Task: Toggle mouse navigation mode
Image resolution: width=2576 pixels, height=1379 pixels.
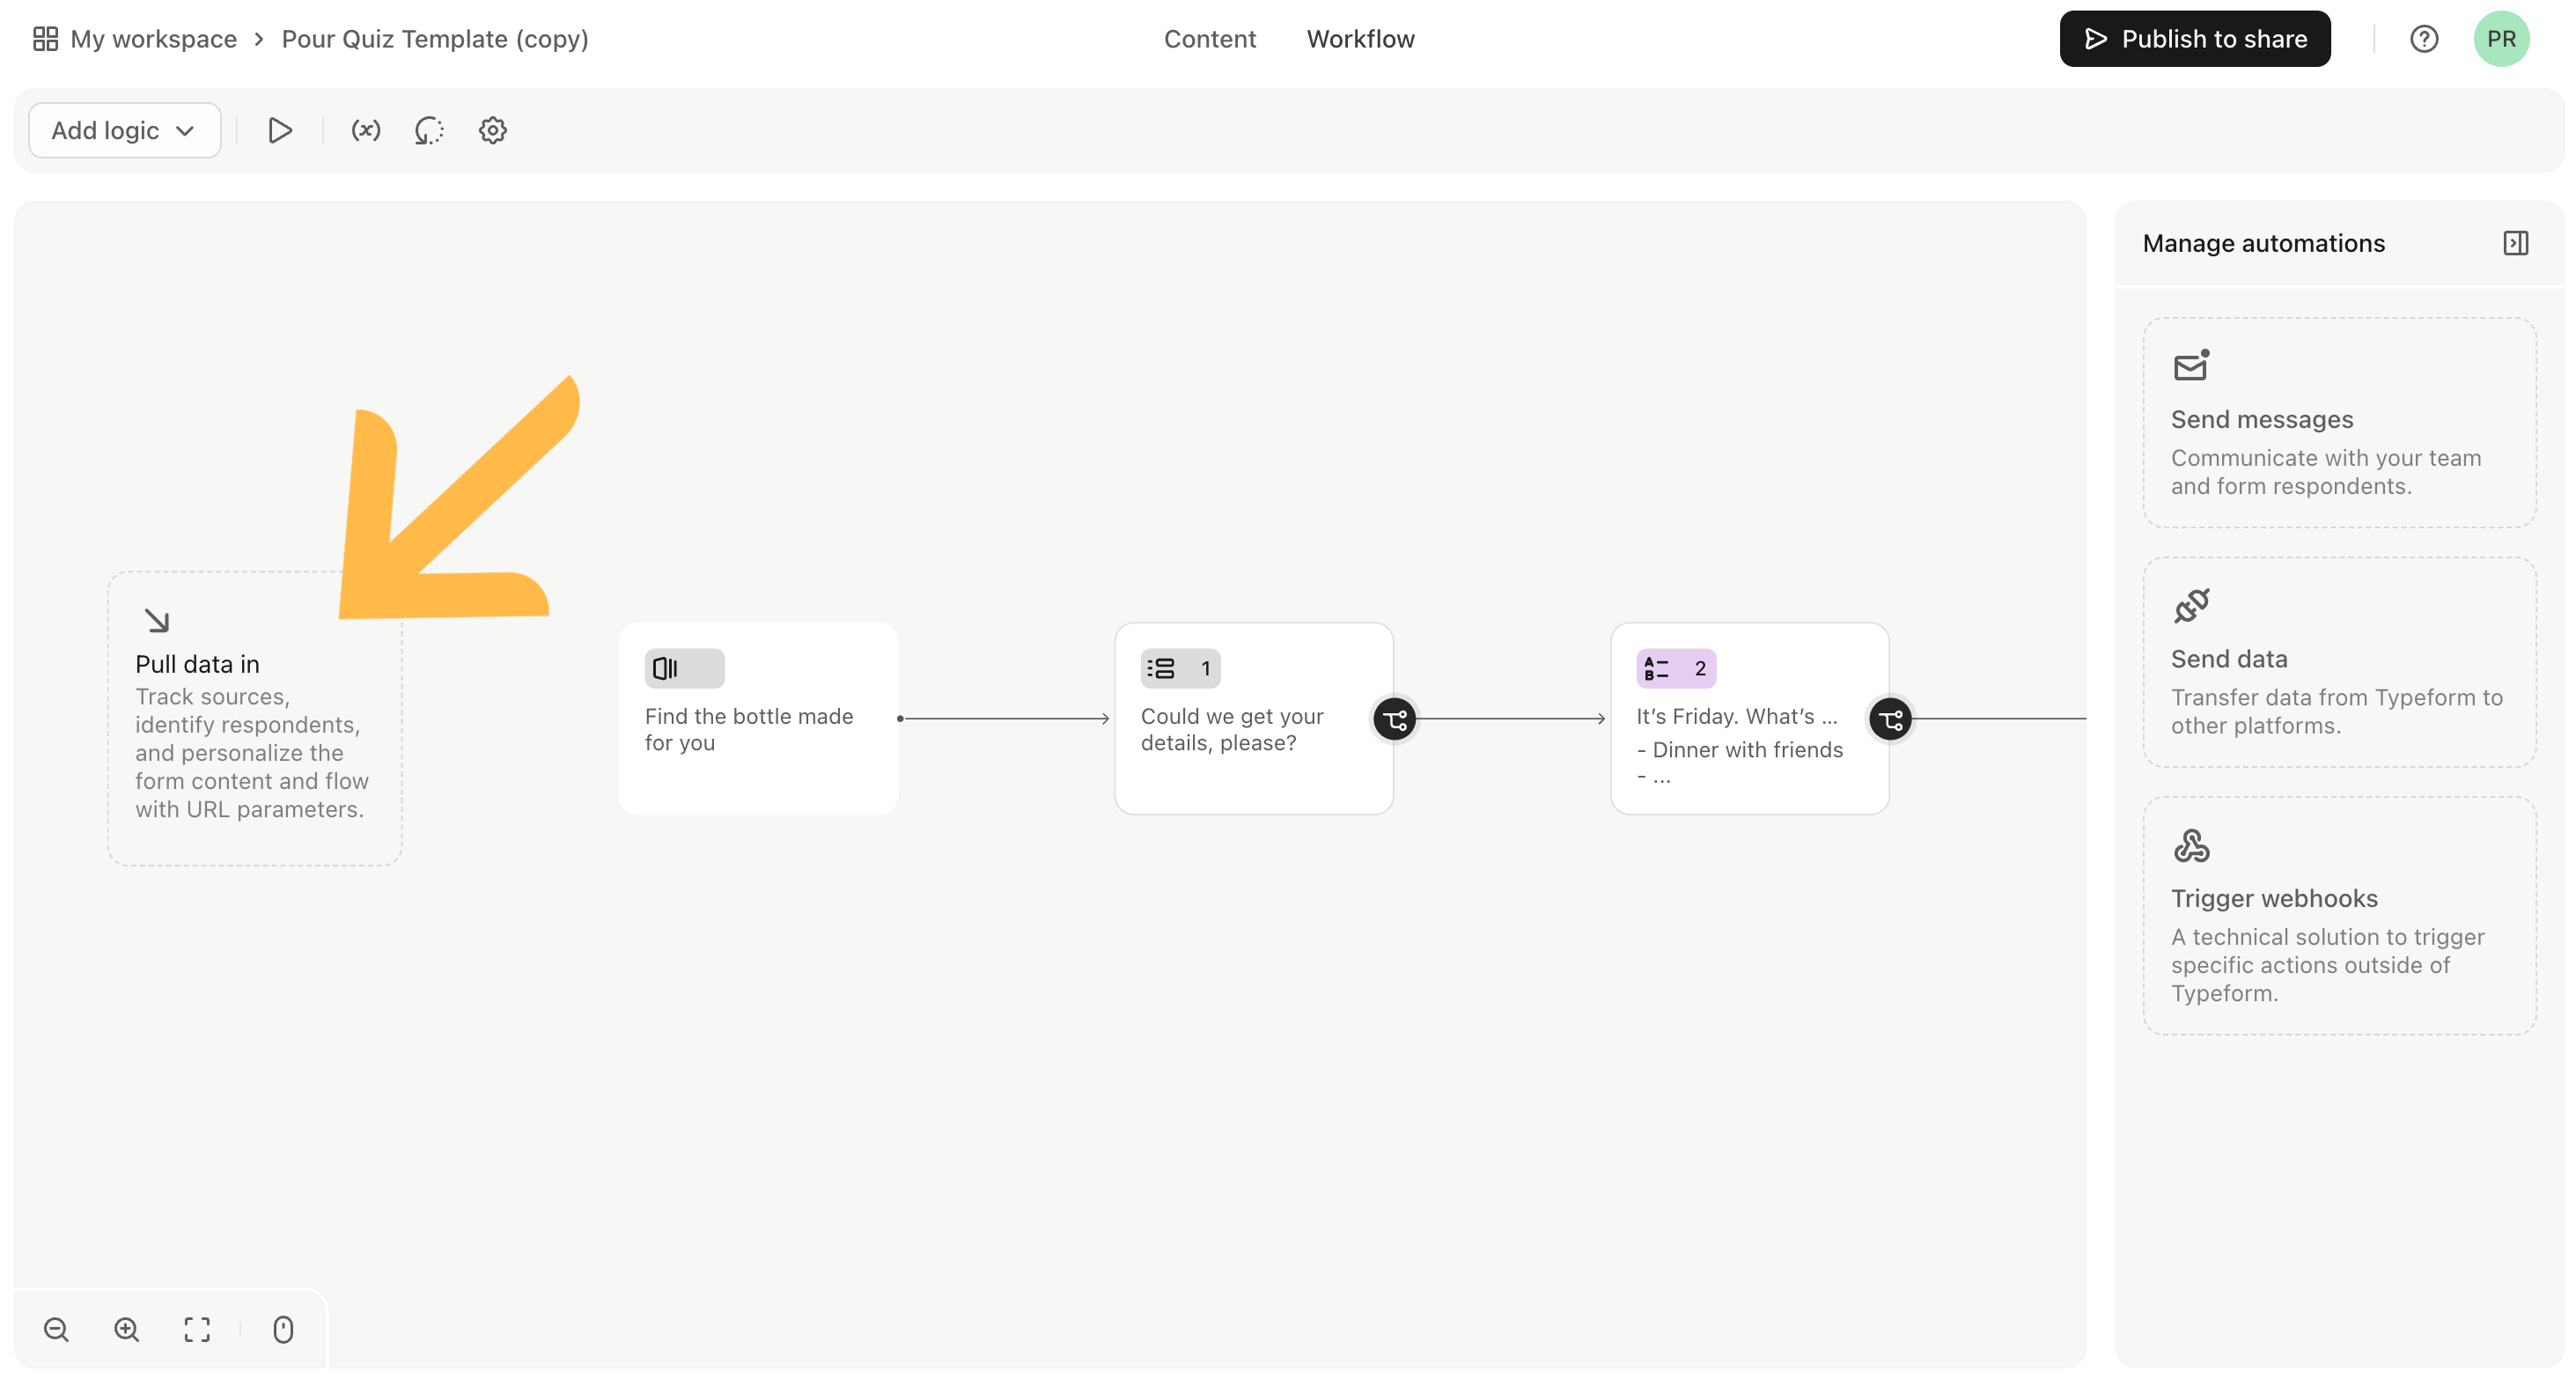Action: tap(283, 1329)
